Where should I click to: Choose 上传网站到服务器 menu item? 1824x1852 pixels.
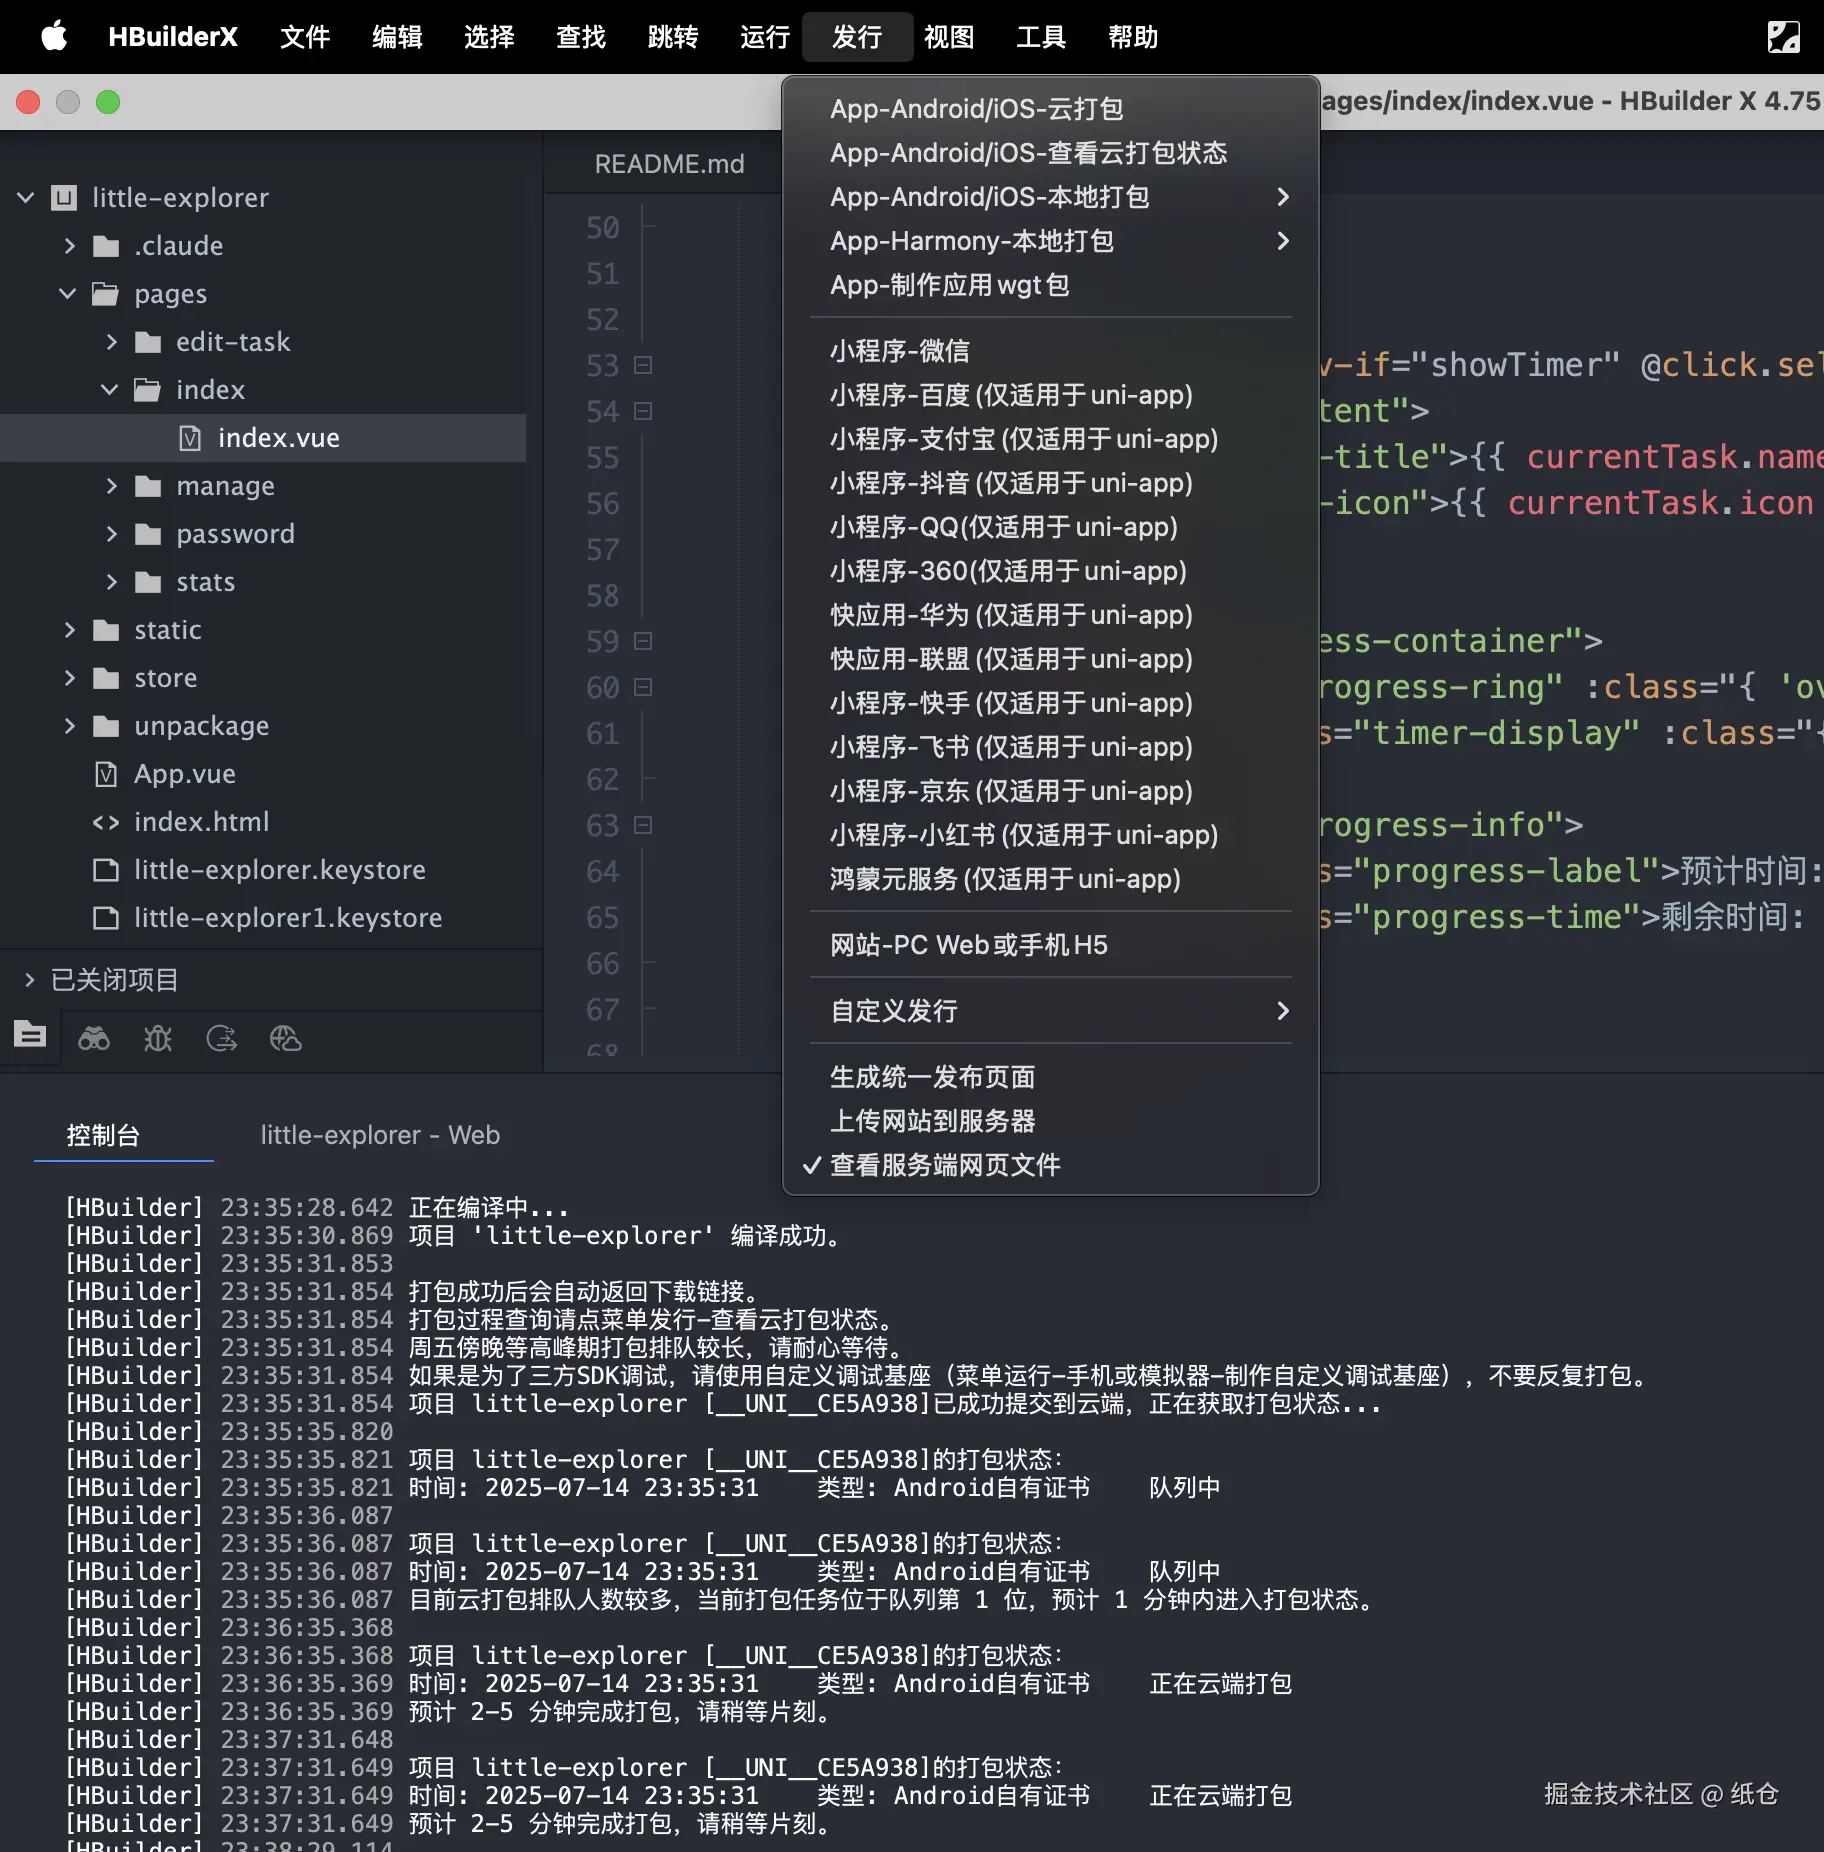(1050, 1121)
